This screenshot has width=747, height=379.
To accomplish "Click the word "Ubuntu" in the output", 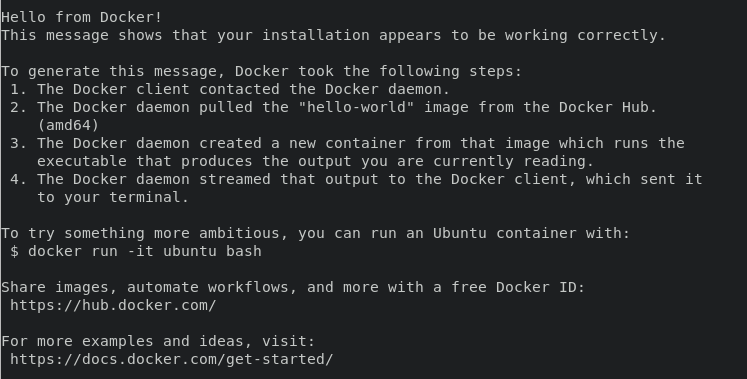I will [x=460, y=233].
